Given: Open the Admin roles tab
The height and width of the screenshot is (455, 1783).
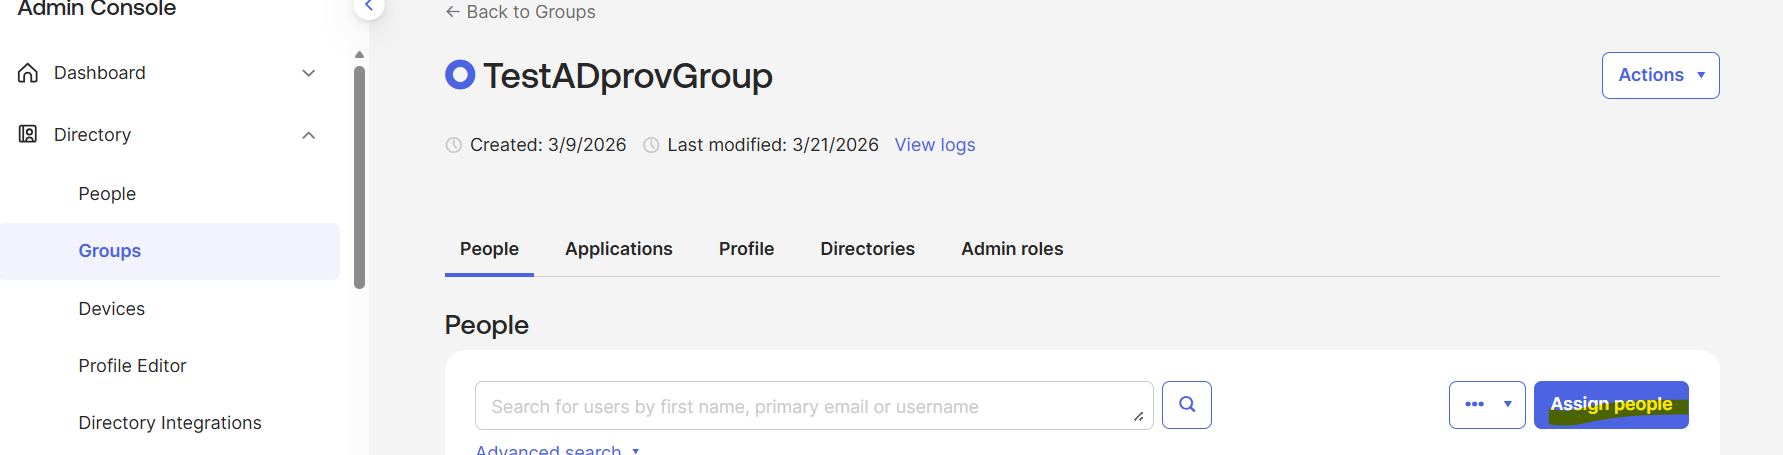Looking at the screenshot, I should coord(1011,249).
